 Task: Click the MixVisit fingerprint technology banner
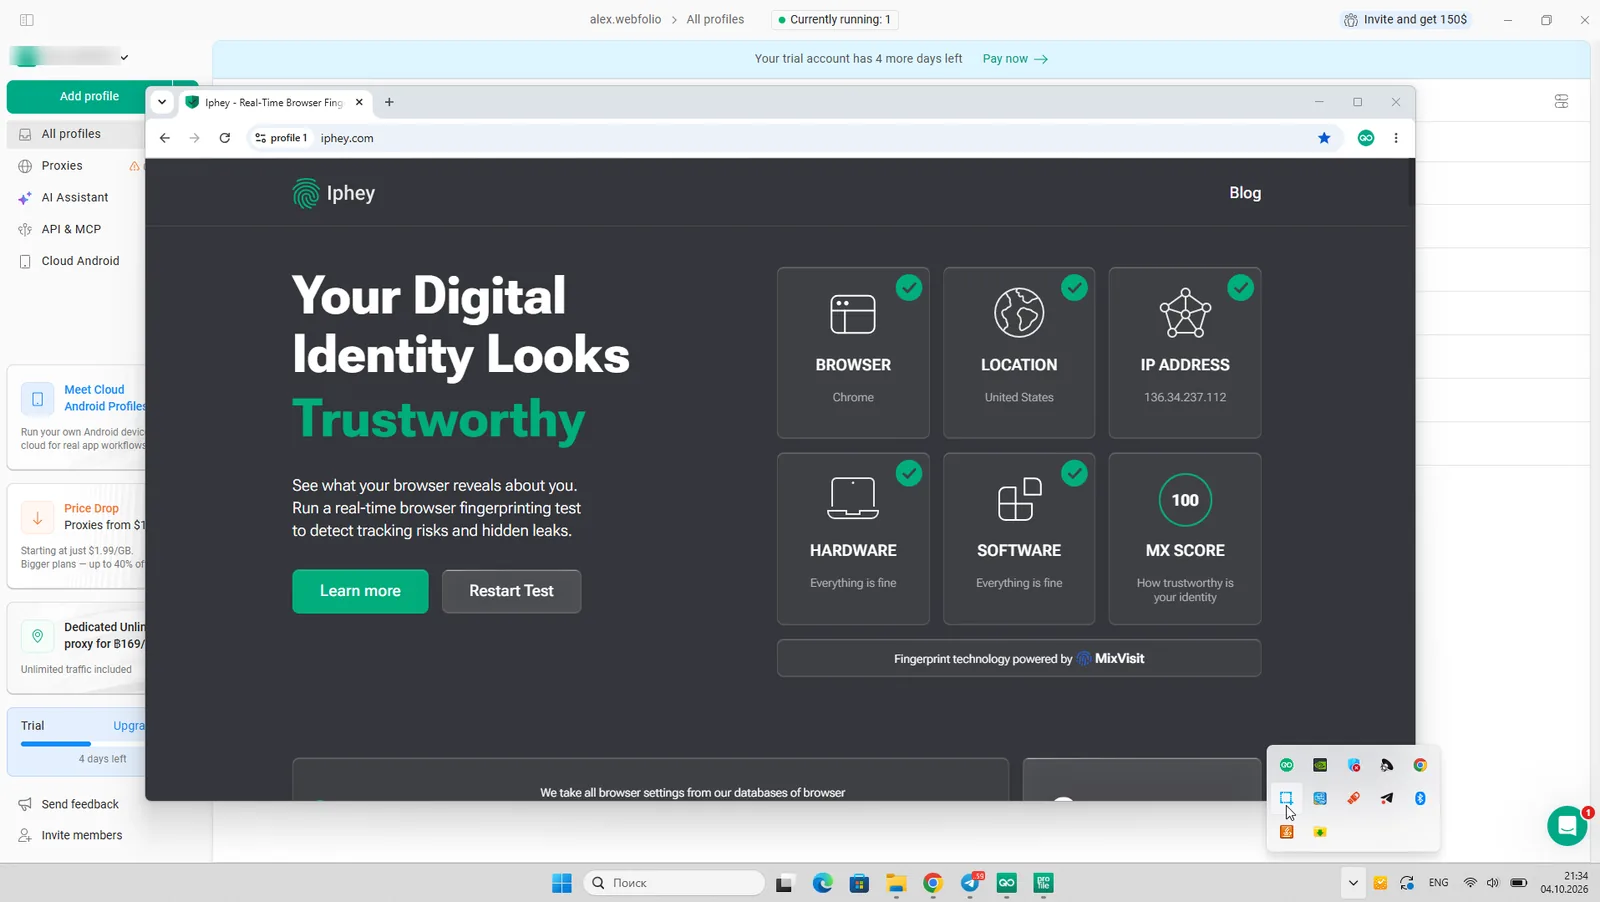tap(1019, 658)
